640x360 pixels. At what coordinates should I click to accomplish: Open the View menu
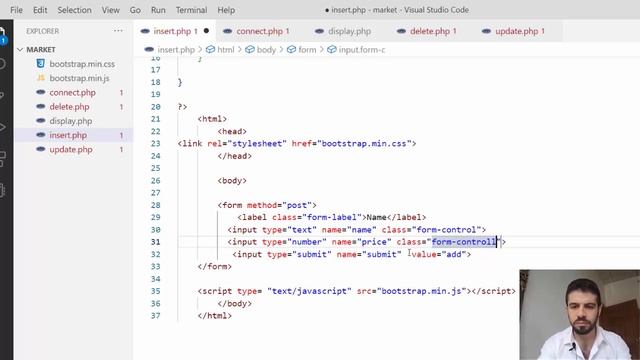(111, 10)
